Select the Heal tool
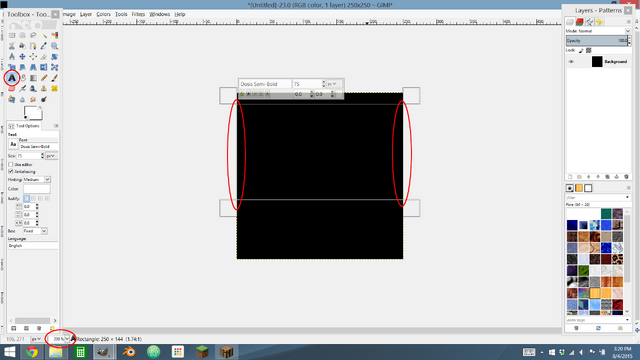Viewport: 640px width, 360px height. click(x=54, y=89)
